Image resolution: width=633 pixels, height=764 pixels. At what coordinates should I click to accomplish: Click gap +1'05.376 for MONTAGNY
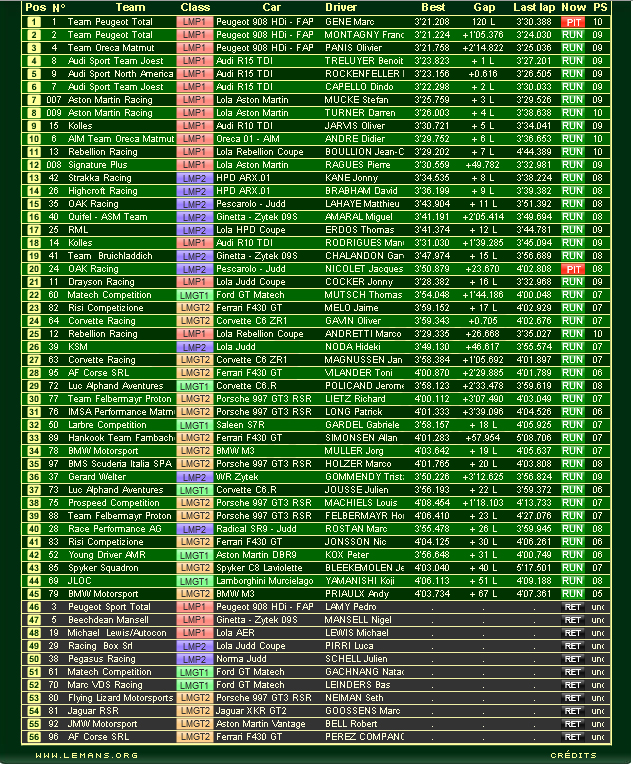(x=482, y=35)
